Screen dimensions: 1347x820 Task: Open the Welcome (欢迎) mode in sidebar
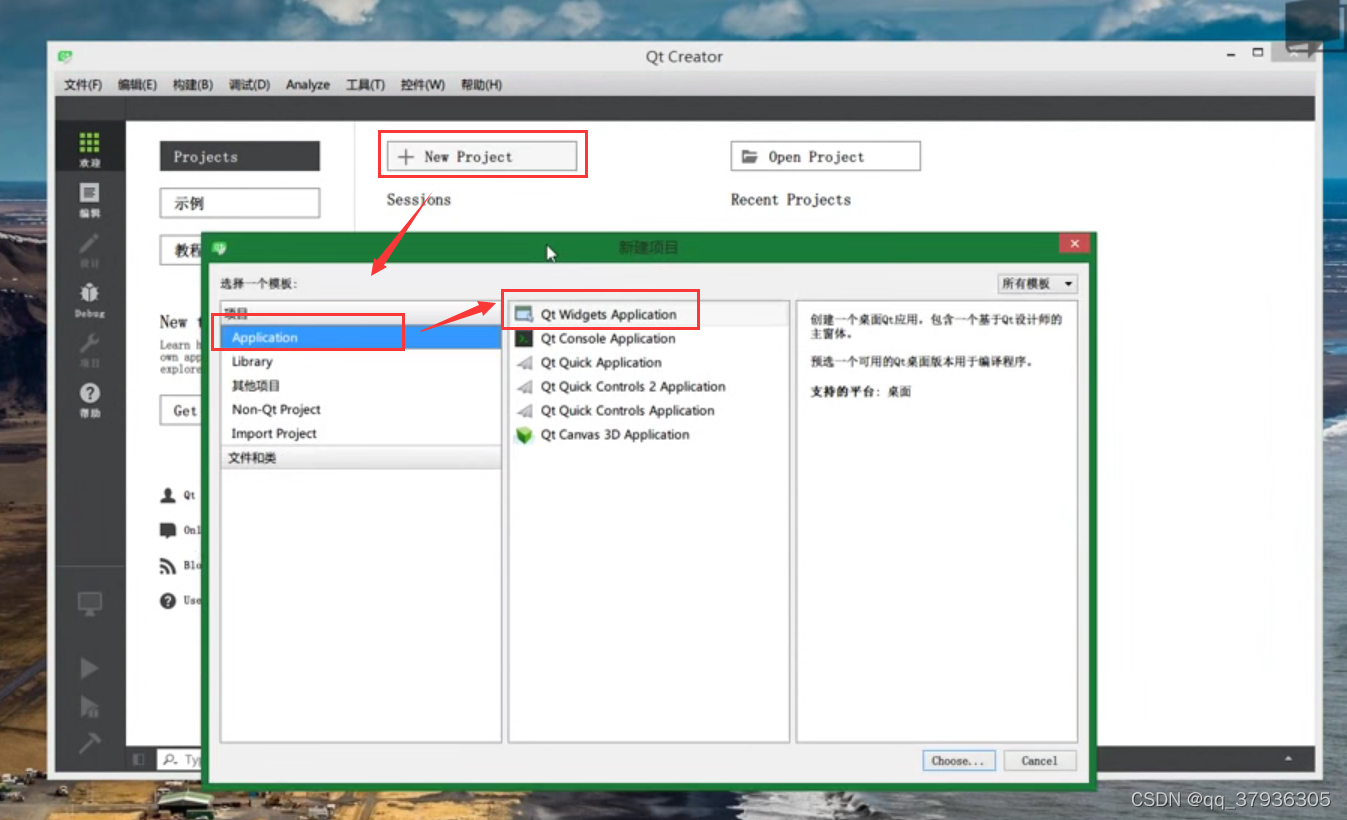(89, 149)
